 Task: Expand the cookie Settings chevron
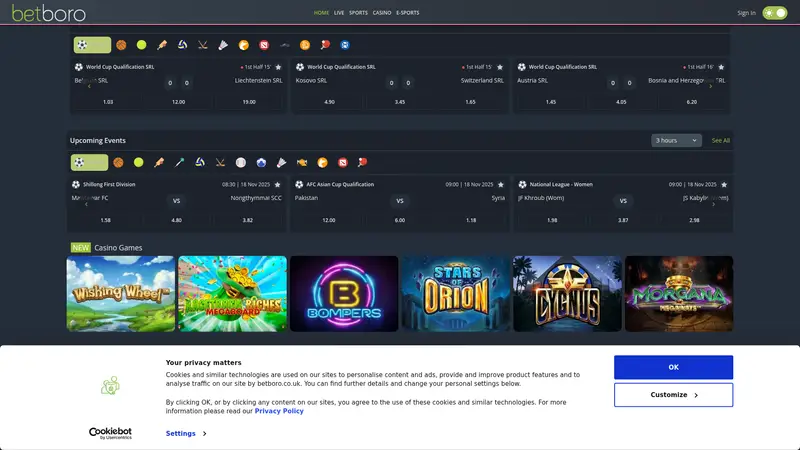click(x=205, y=434)
